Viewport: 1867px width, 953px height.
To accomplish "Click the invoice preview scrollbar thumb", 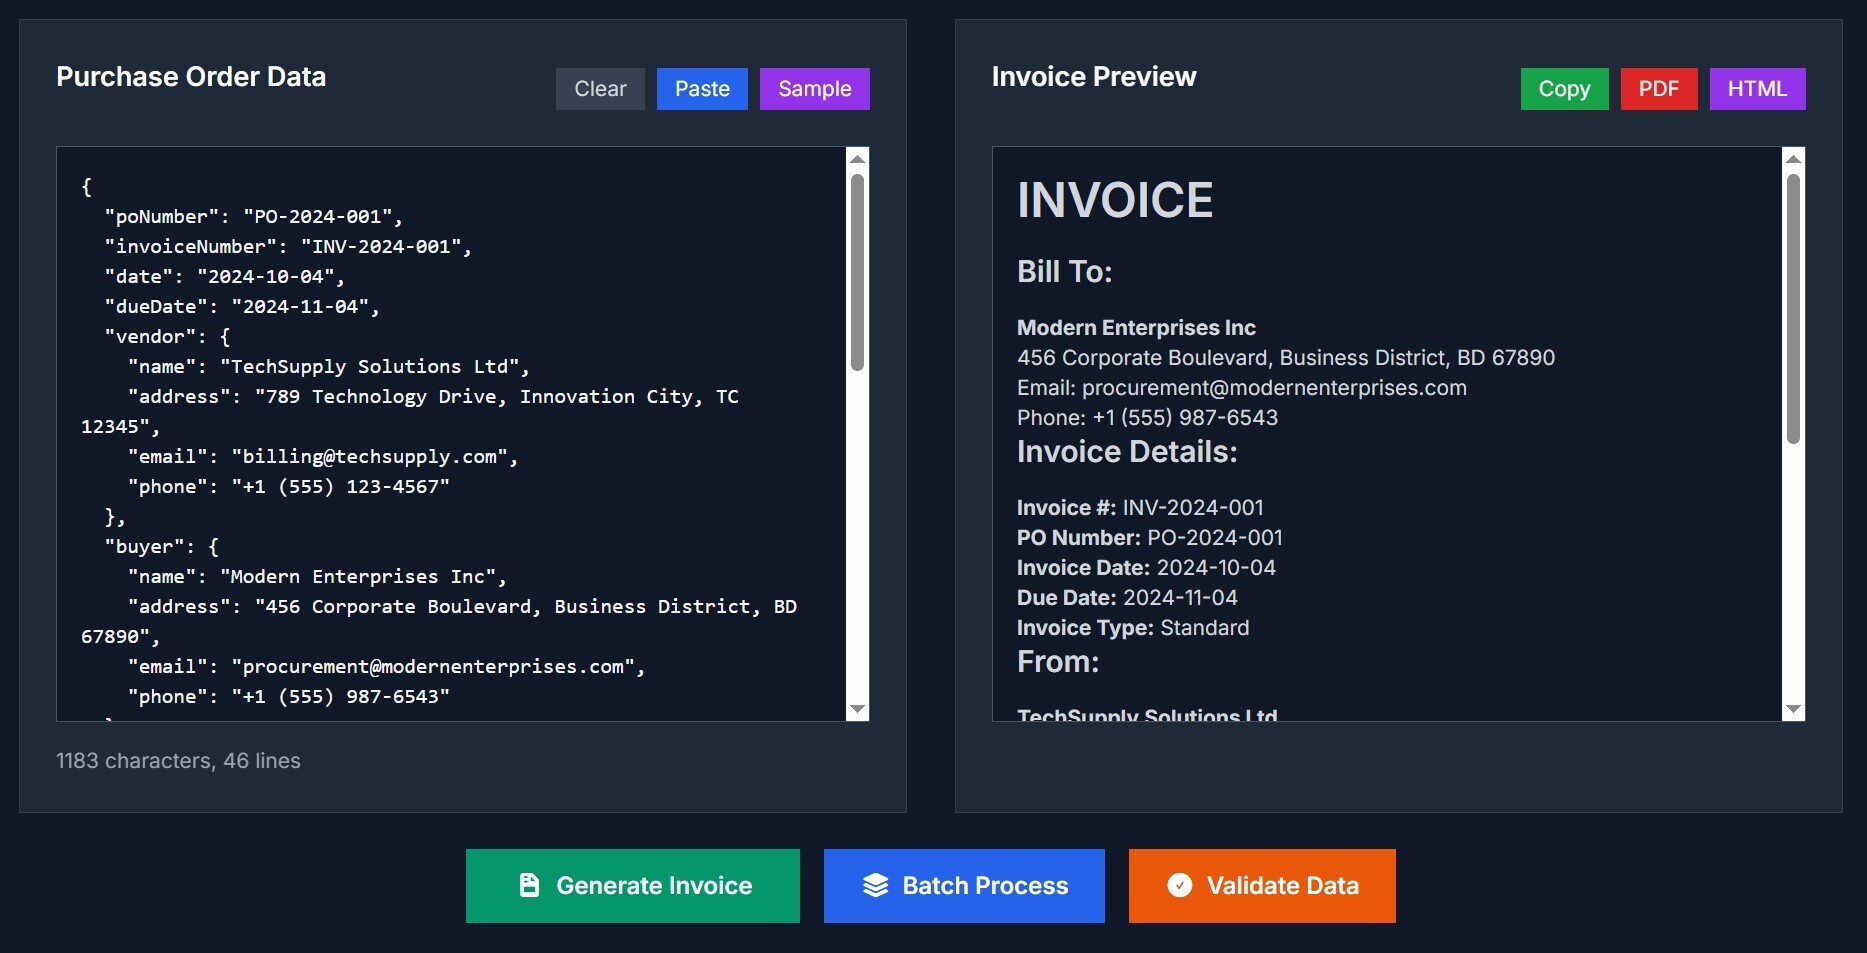I will [x=1793, y=308].
